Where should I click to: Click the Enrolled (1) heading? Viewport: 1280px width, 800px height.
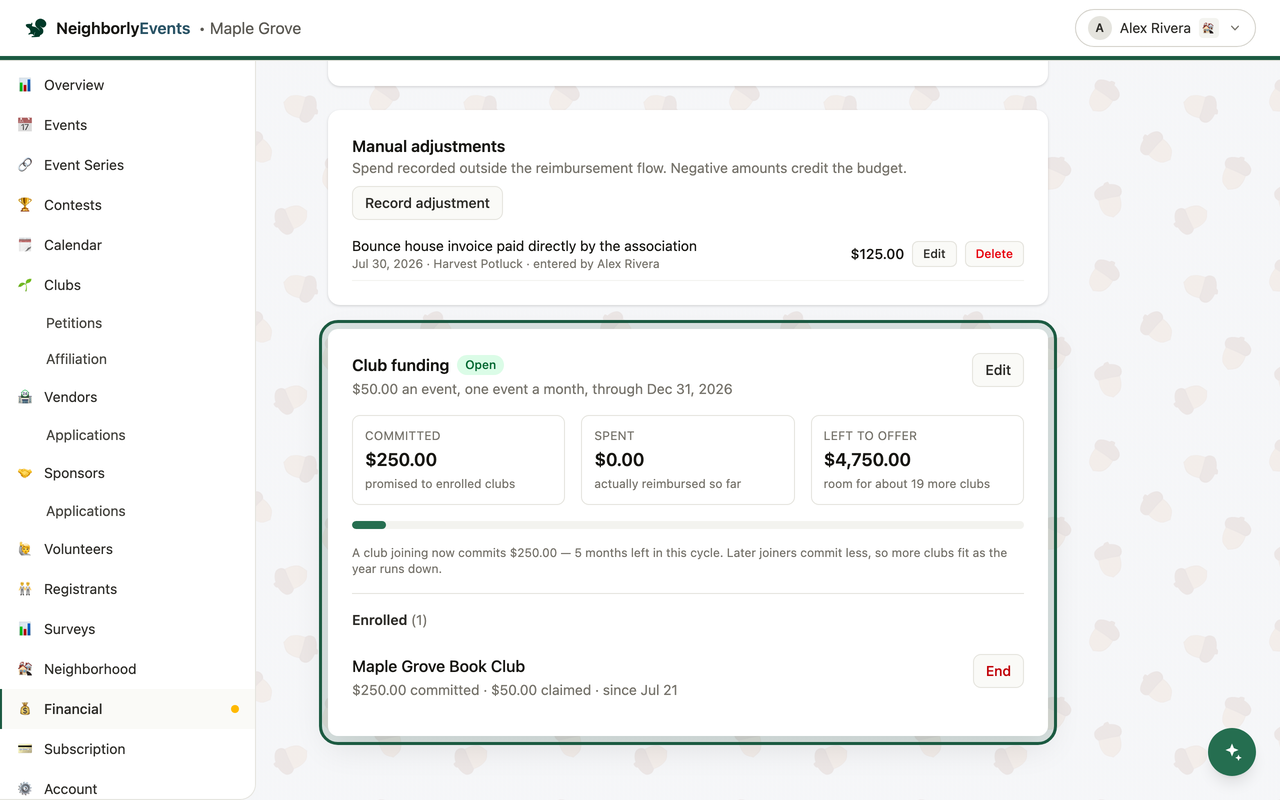click(389, 620)
